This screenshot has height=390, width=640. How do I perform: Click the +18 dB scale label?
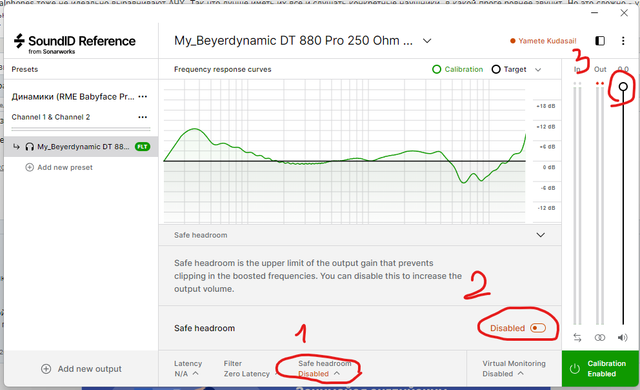tap(546, 106)
